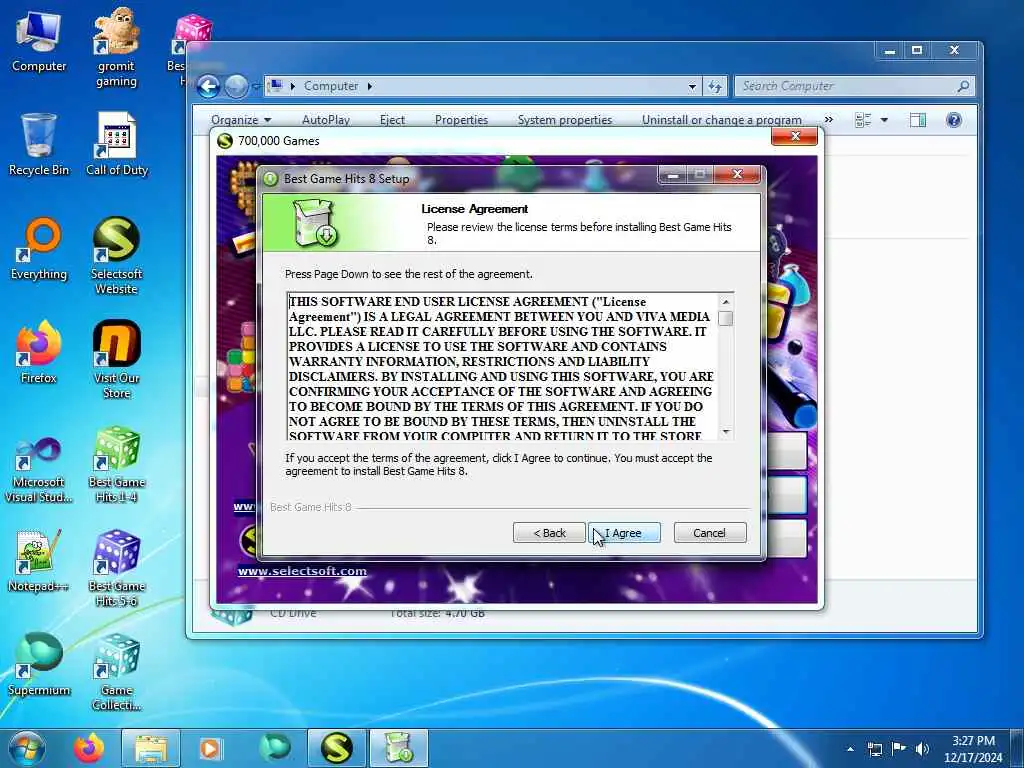
Task: Maximize the Explorer Computer window
Action: pyautogui.click(x=917, y=51)
